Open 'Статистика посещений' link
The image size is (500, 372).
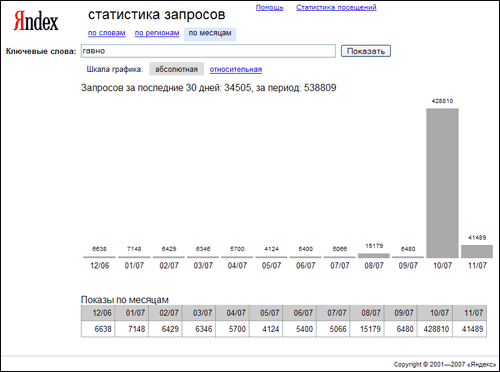336,7
